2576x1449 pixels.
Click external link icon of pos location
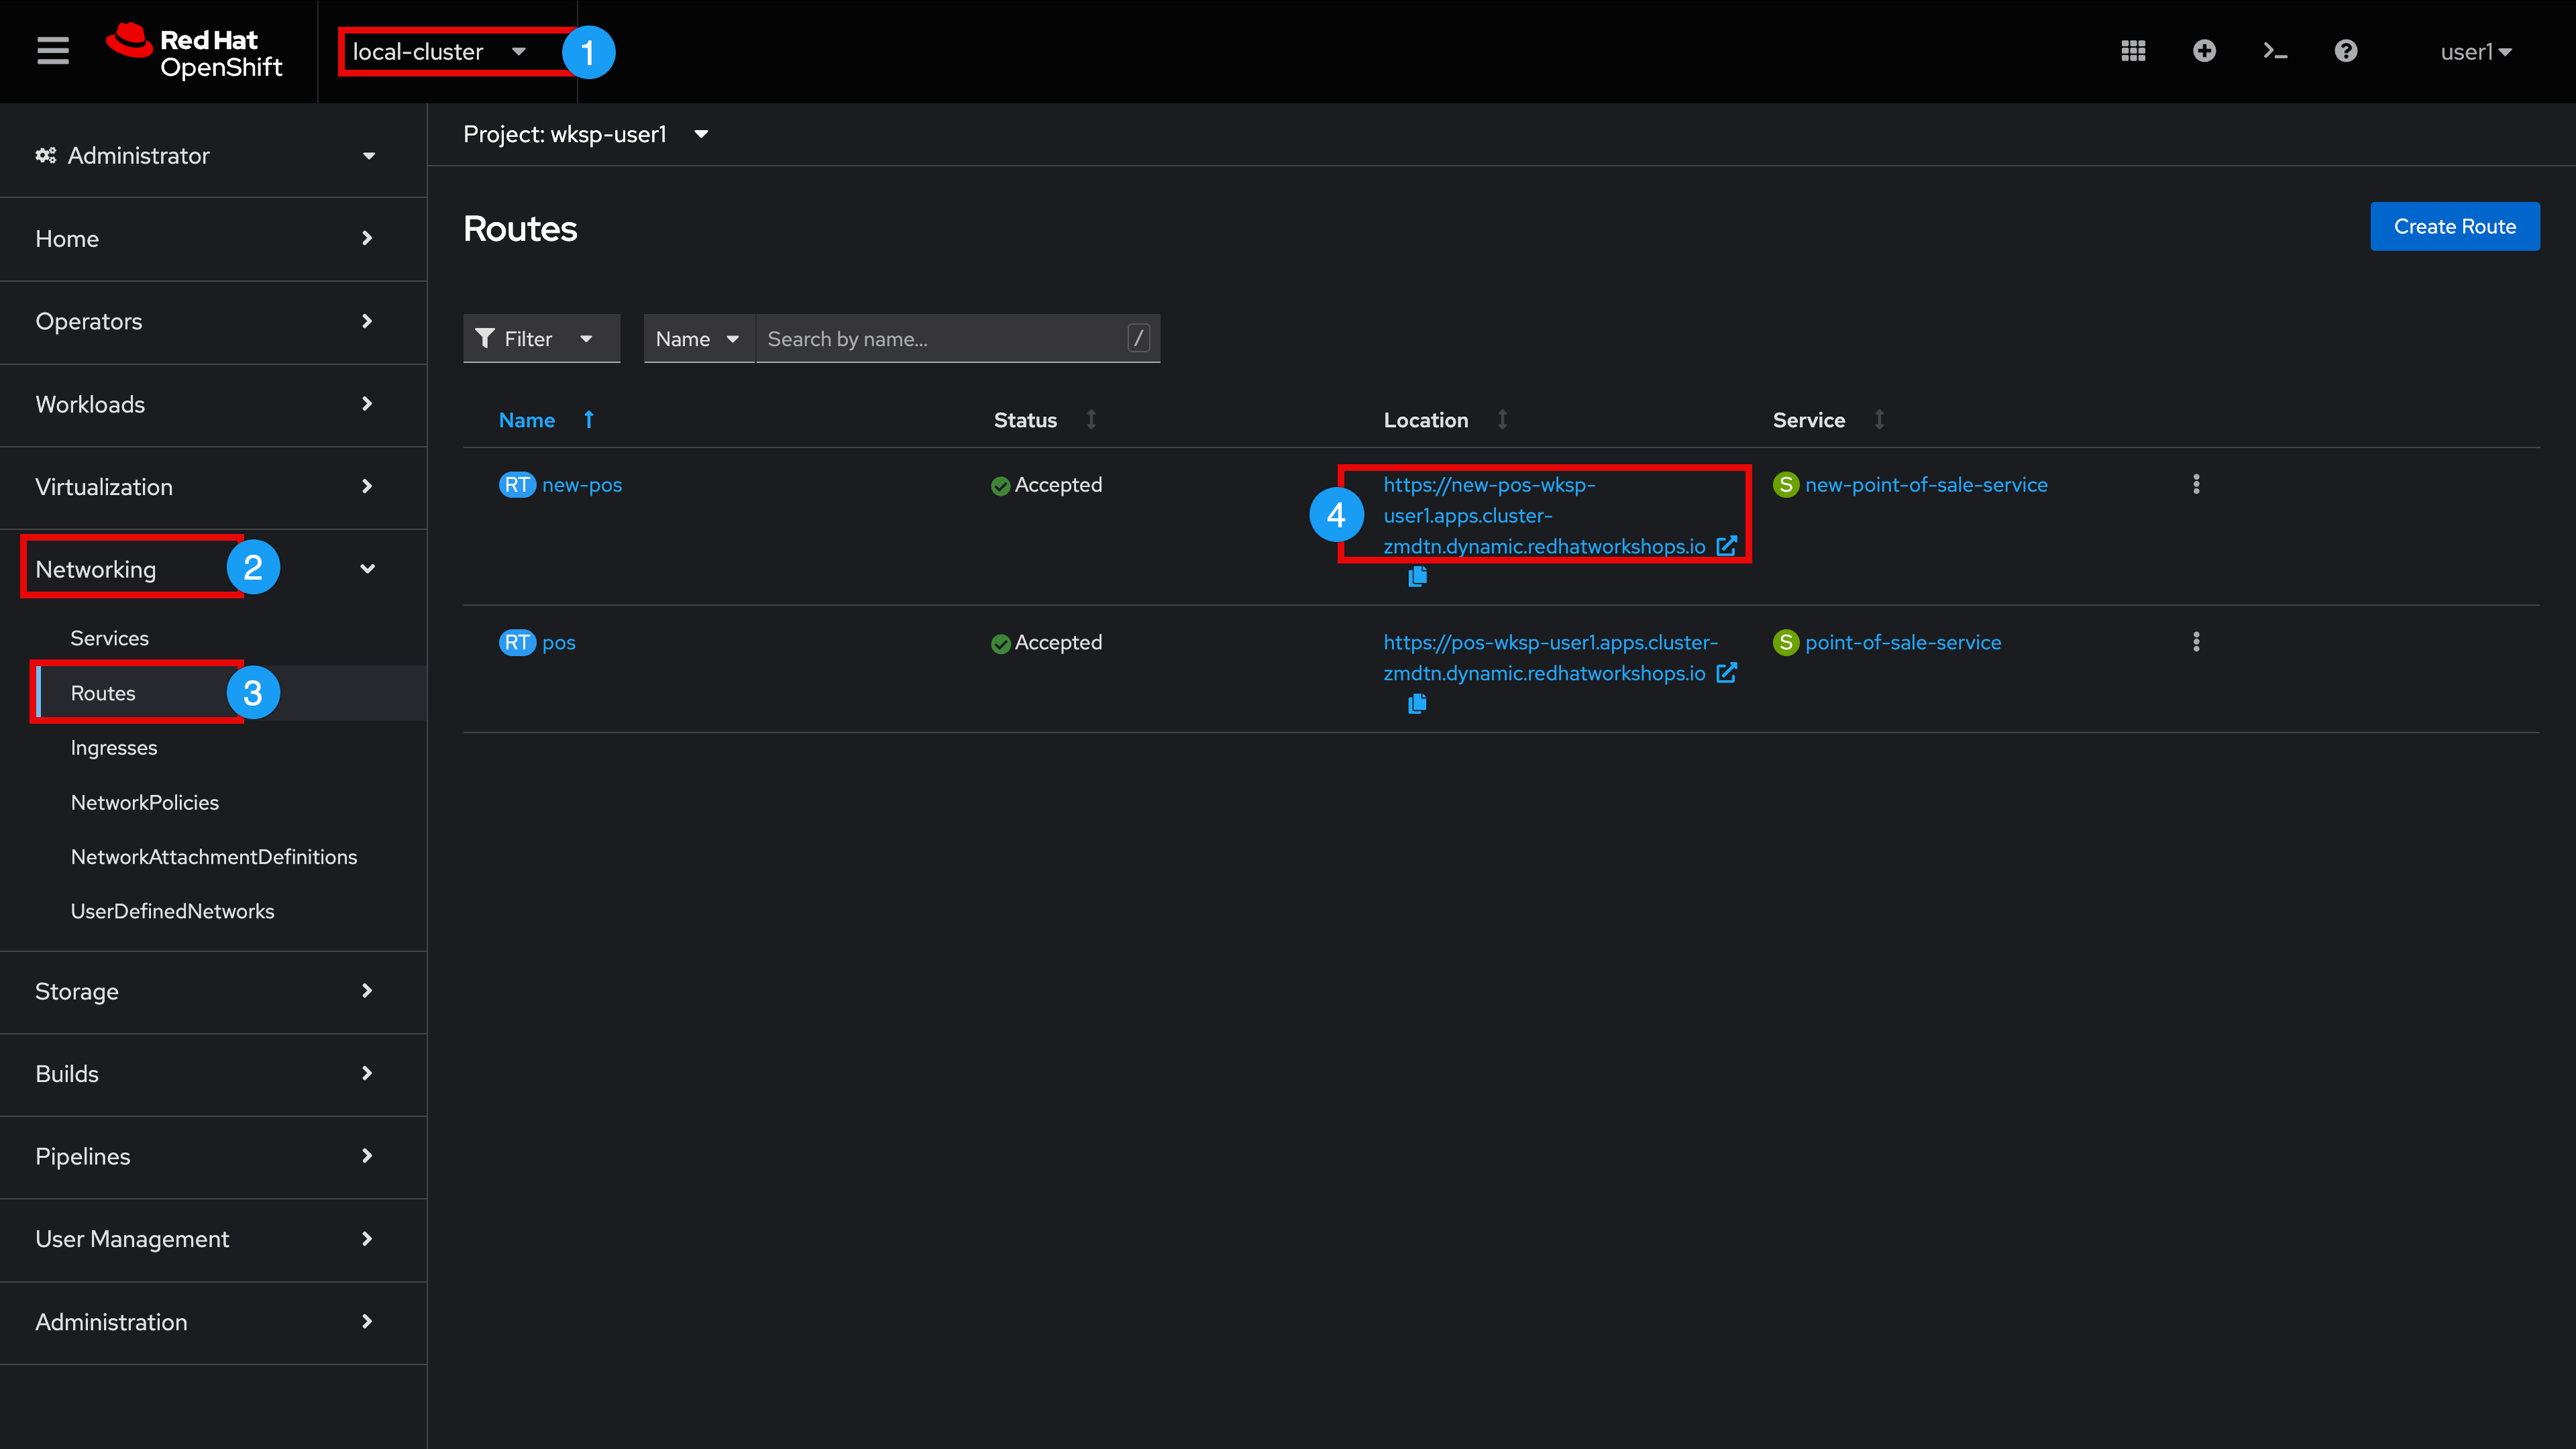tap(1726, 673)
